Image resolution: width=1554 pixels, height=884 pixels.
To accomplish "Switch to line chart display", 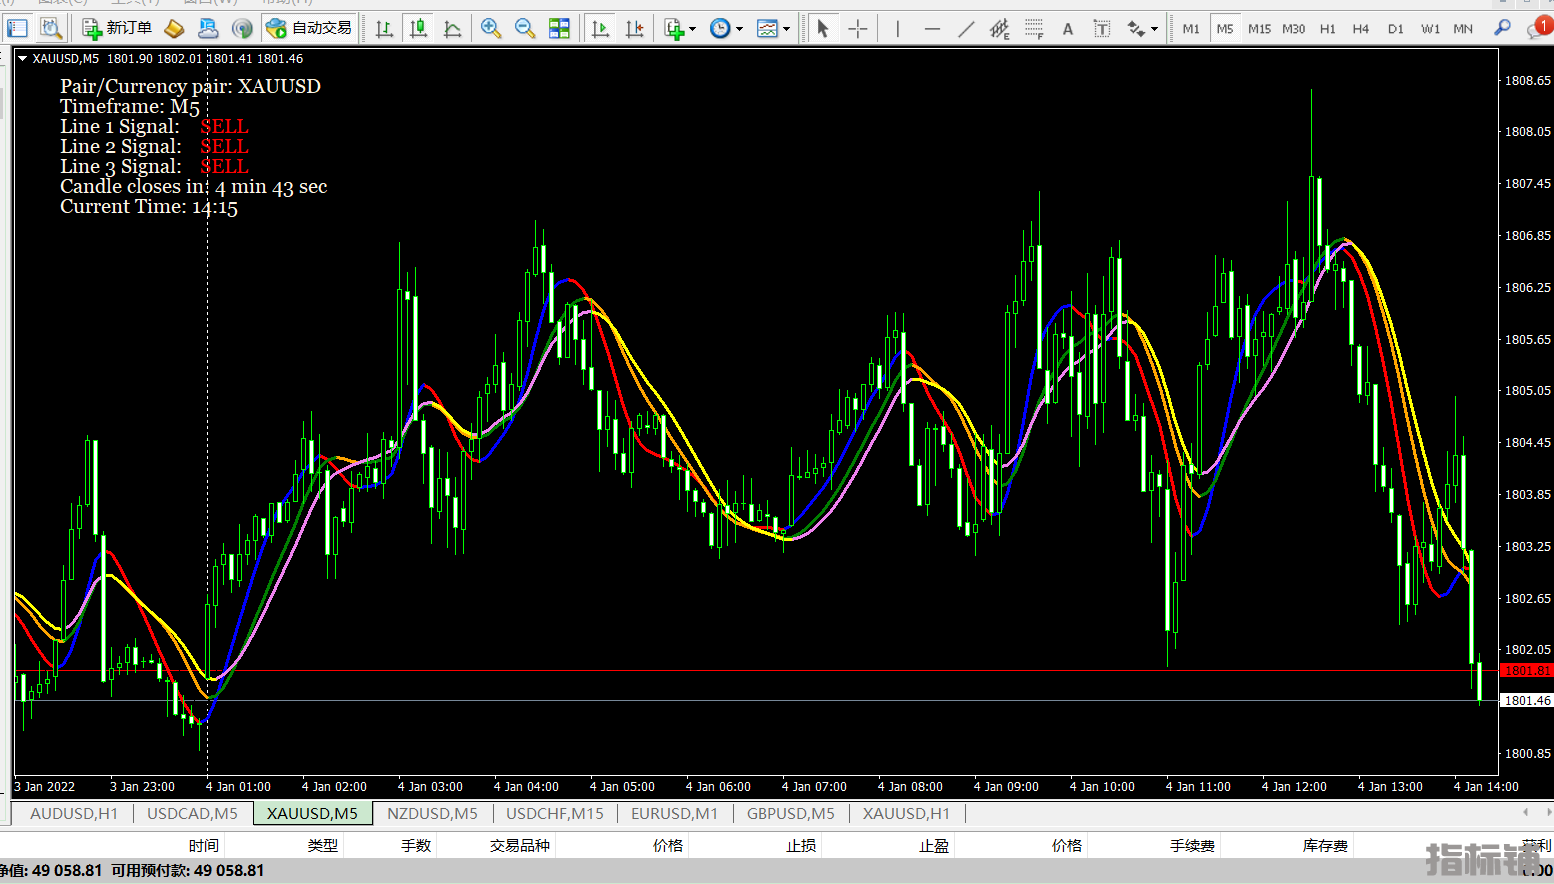I will 452,28.
